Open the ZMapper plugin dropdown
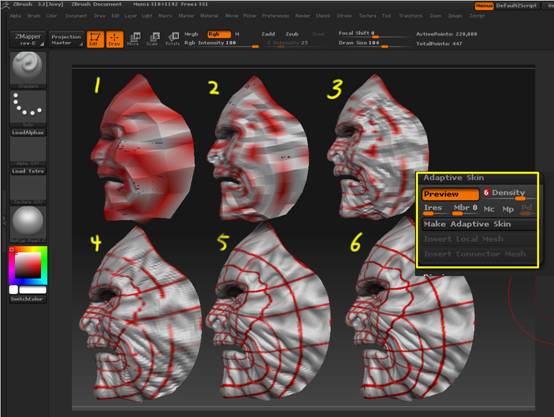554x417 pixels. pyautogui.click(x=28, y=39)
